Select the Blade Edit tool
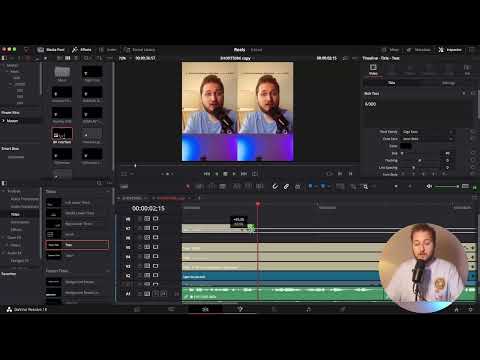The image size is (480, 360). point(222,187)
